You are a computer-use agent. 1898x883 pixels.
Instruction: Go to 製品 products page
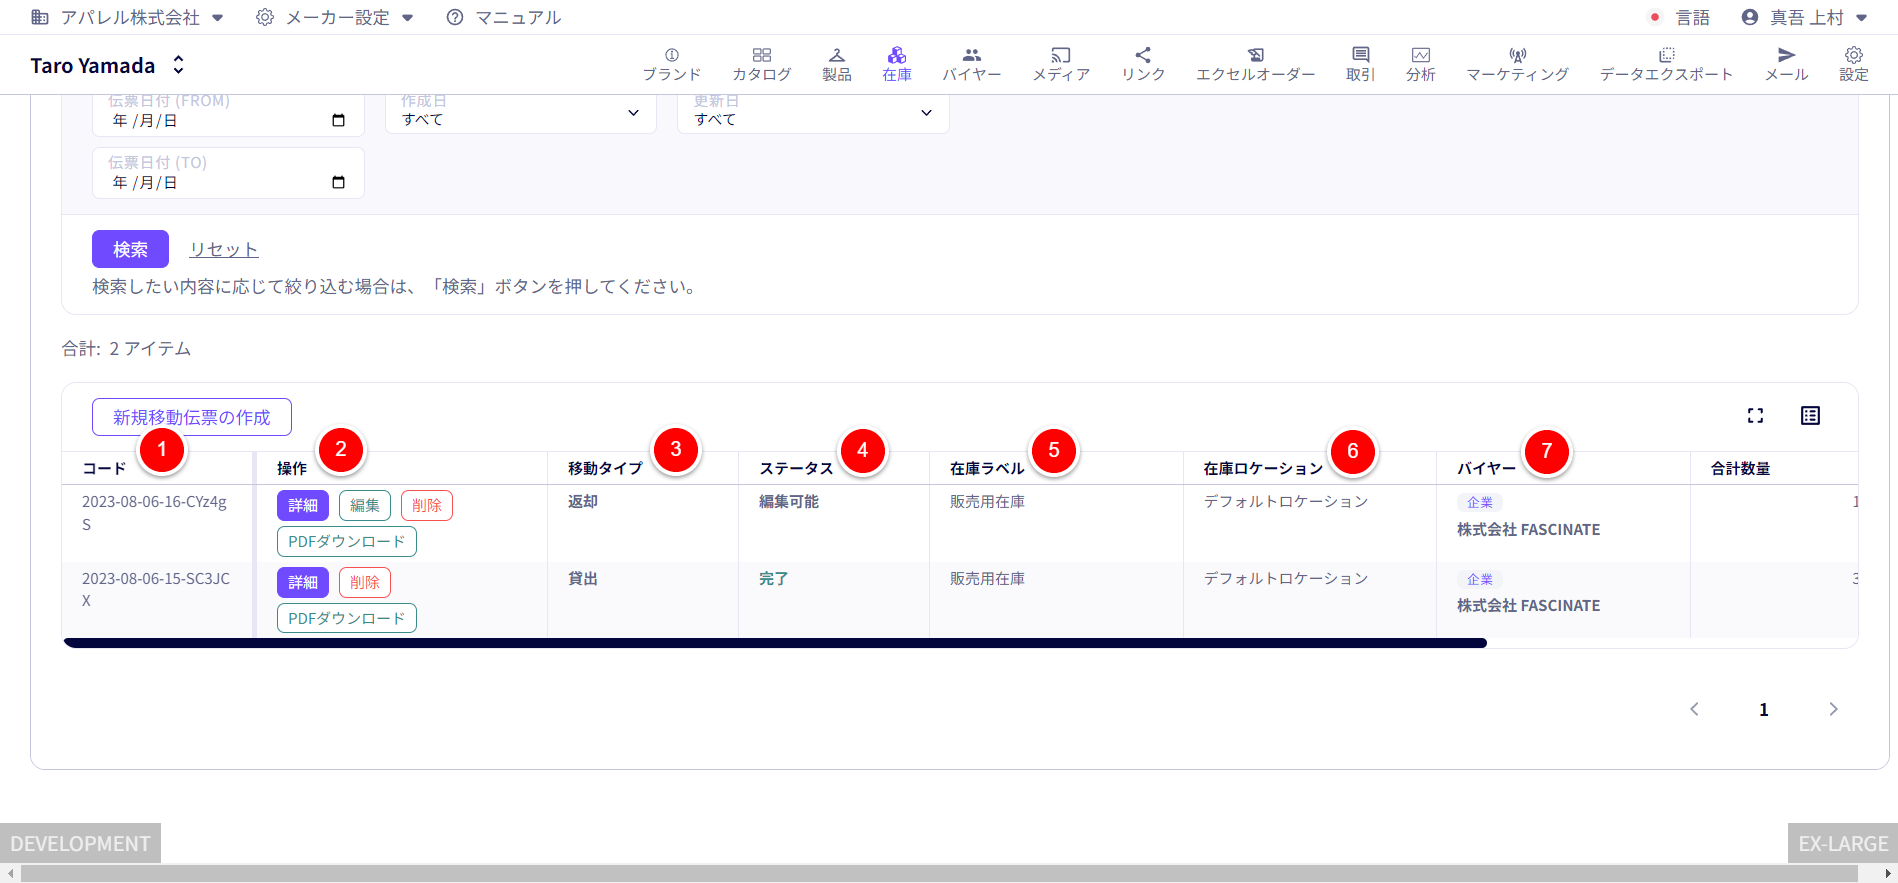click(836, 64)
